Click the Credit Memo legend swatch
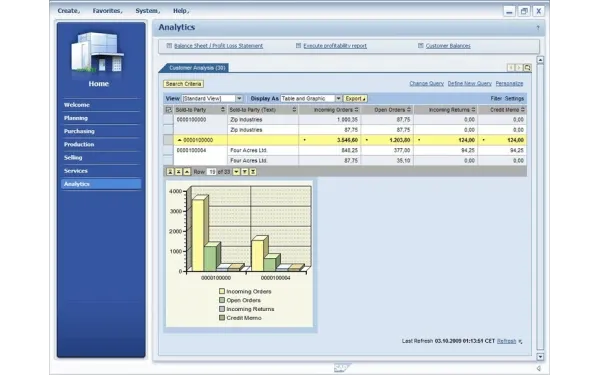This screenshot has width=600, height=375. click(222, 318)
